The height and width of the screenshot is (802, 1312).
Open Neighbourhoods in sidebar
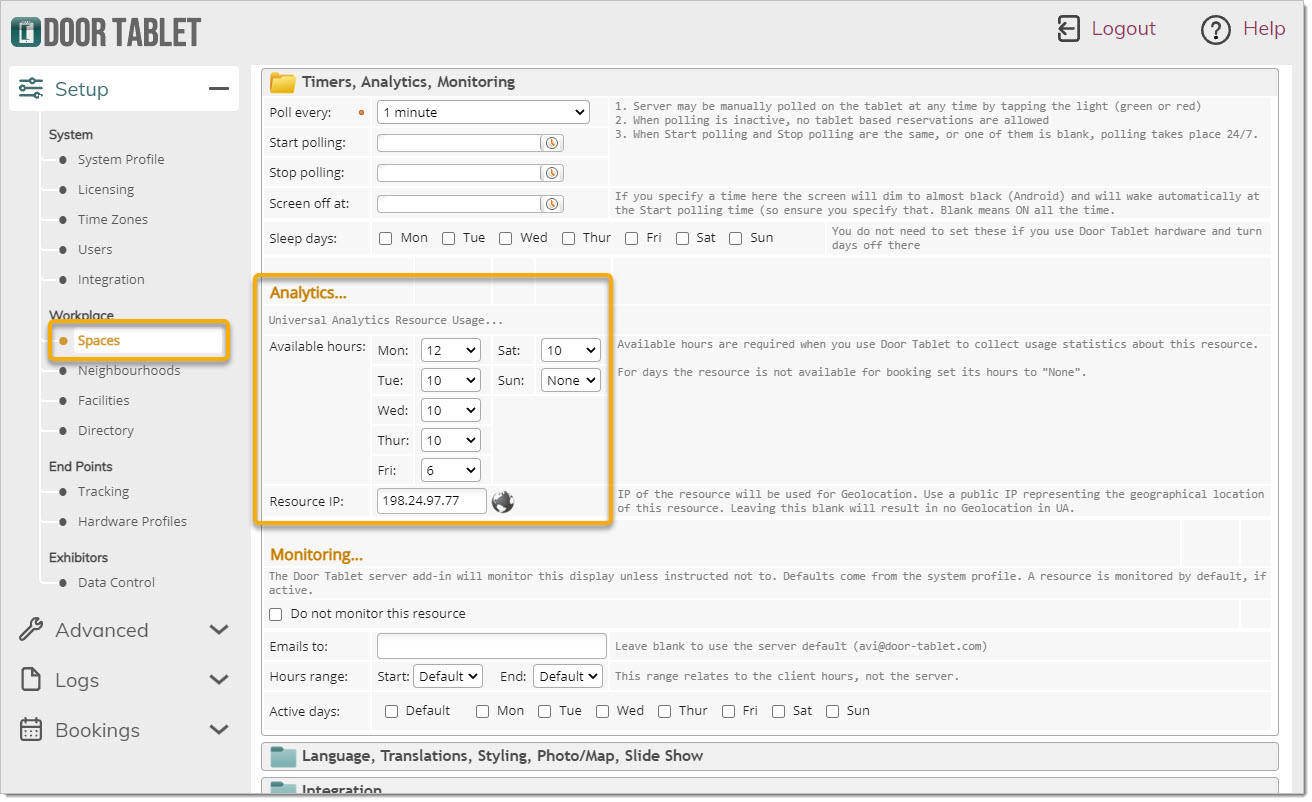pos(129,371)
